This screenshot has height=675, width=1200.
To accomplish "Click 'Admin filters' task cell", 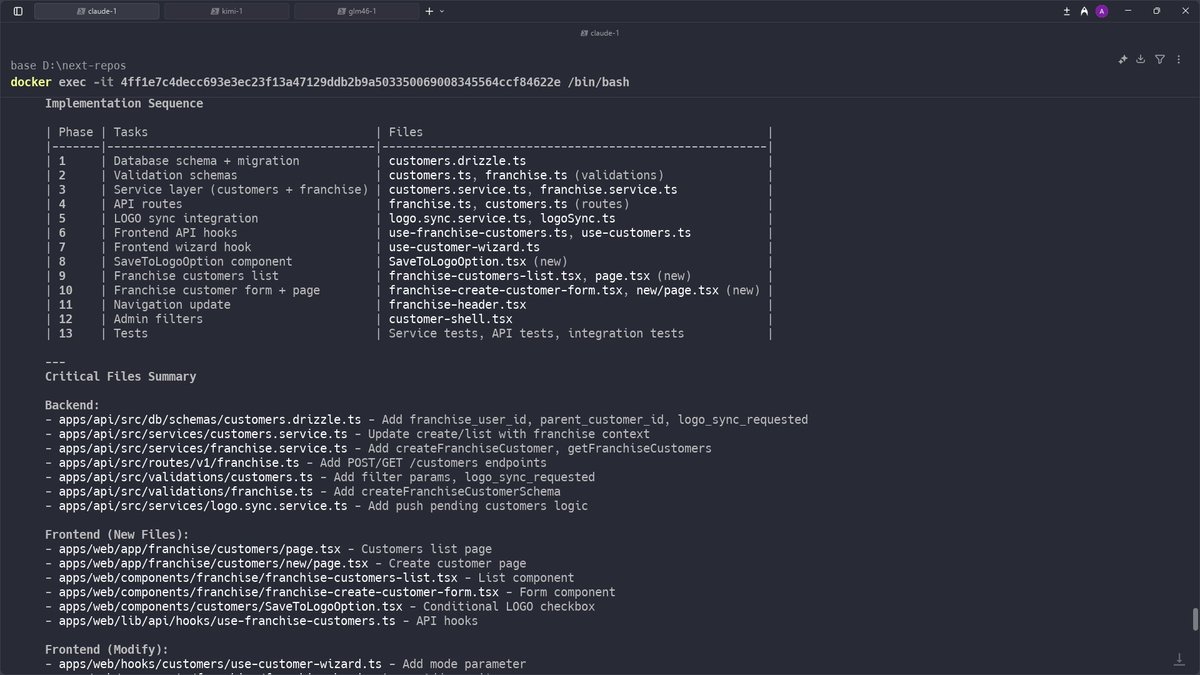I will [x=158, y=319].
